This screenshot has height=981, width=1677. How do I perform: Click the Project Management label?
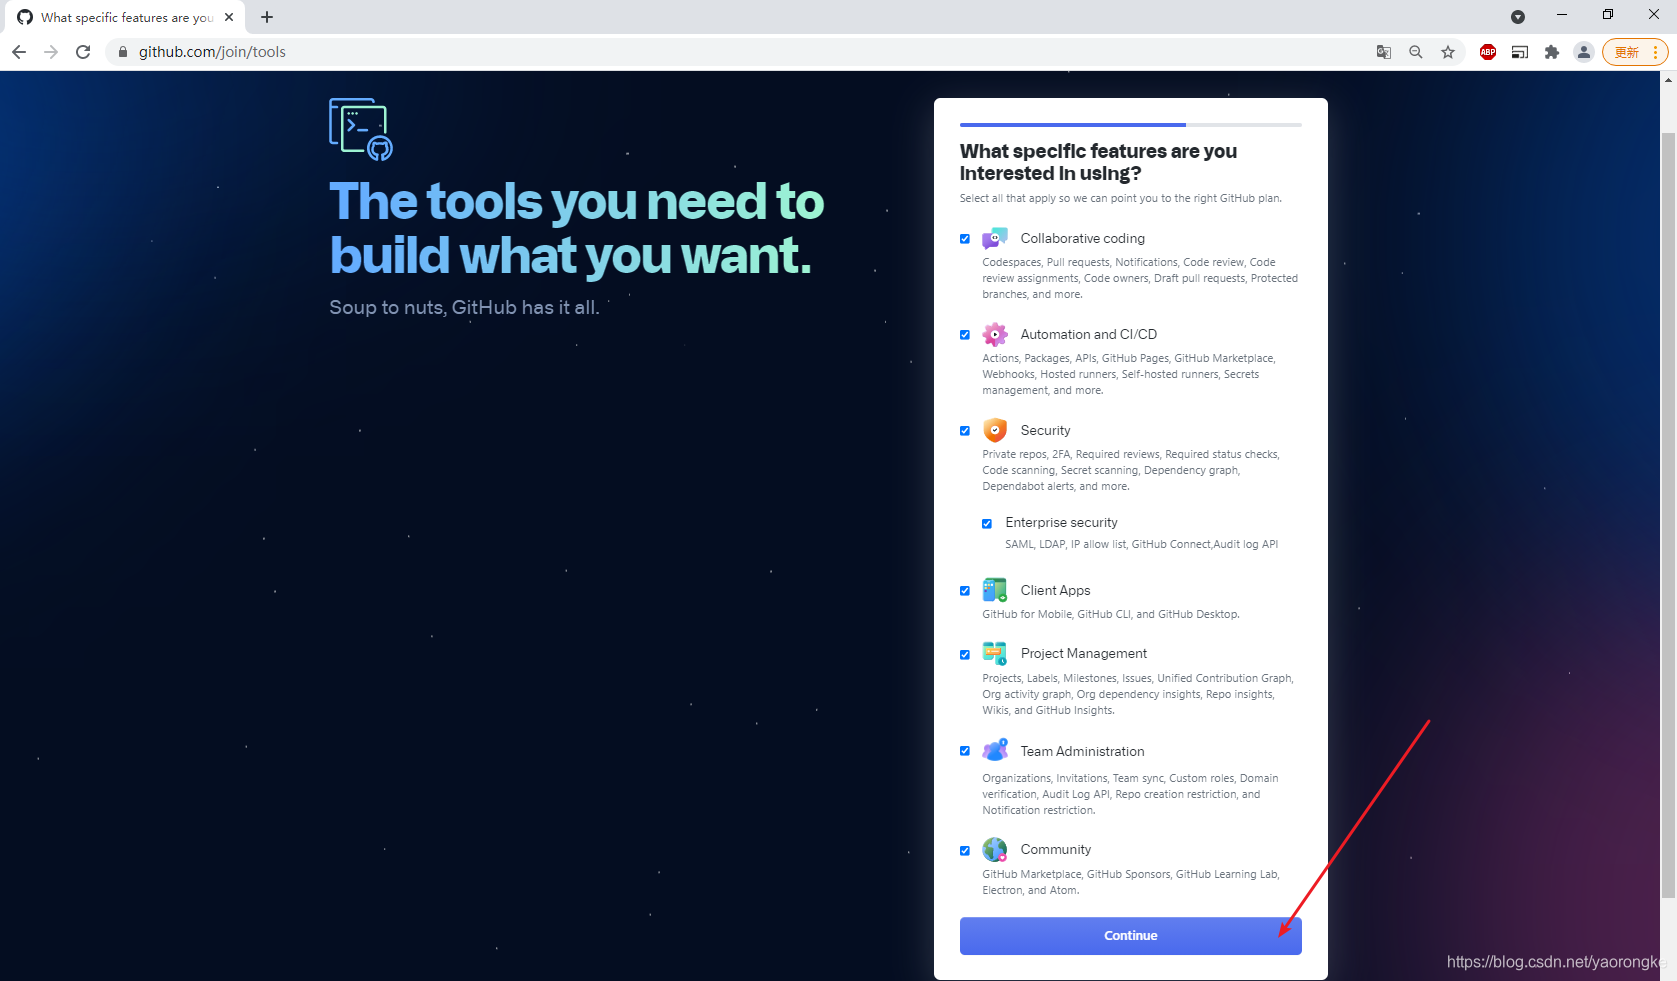(1084, 653)
